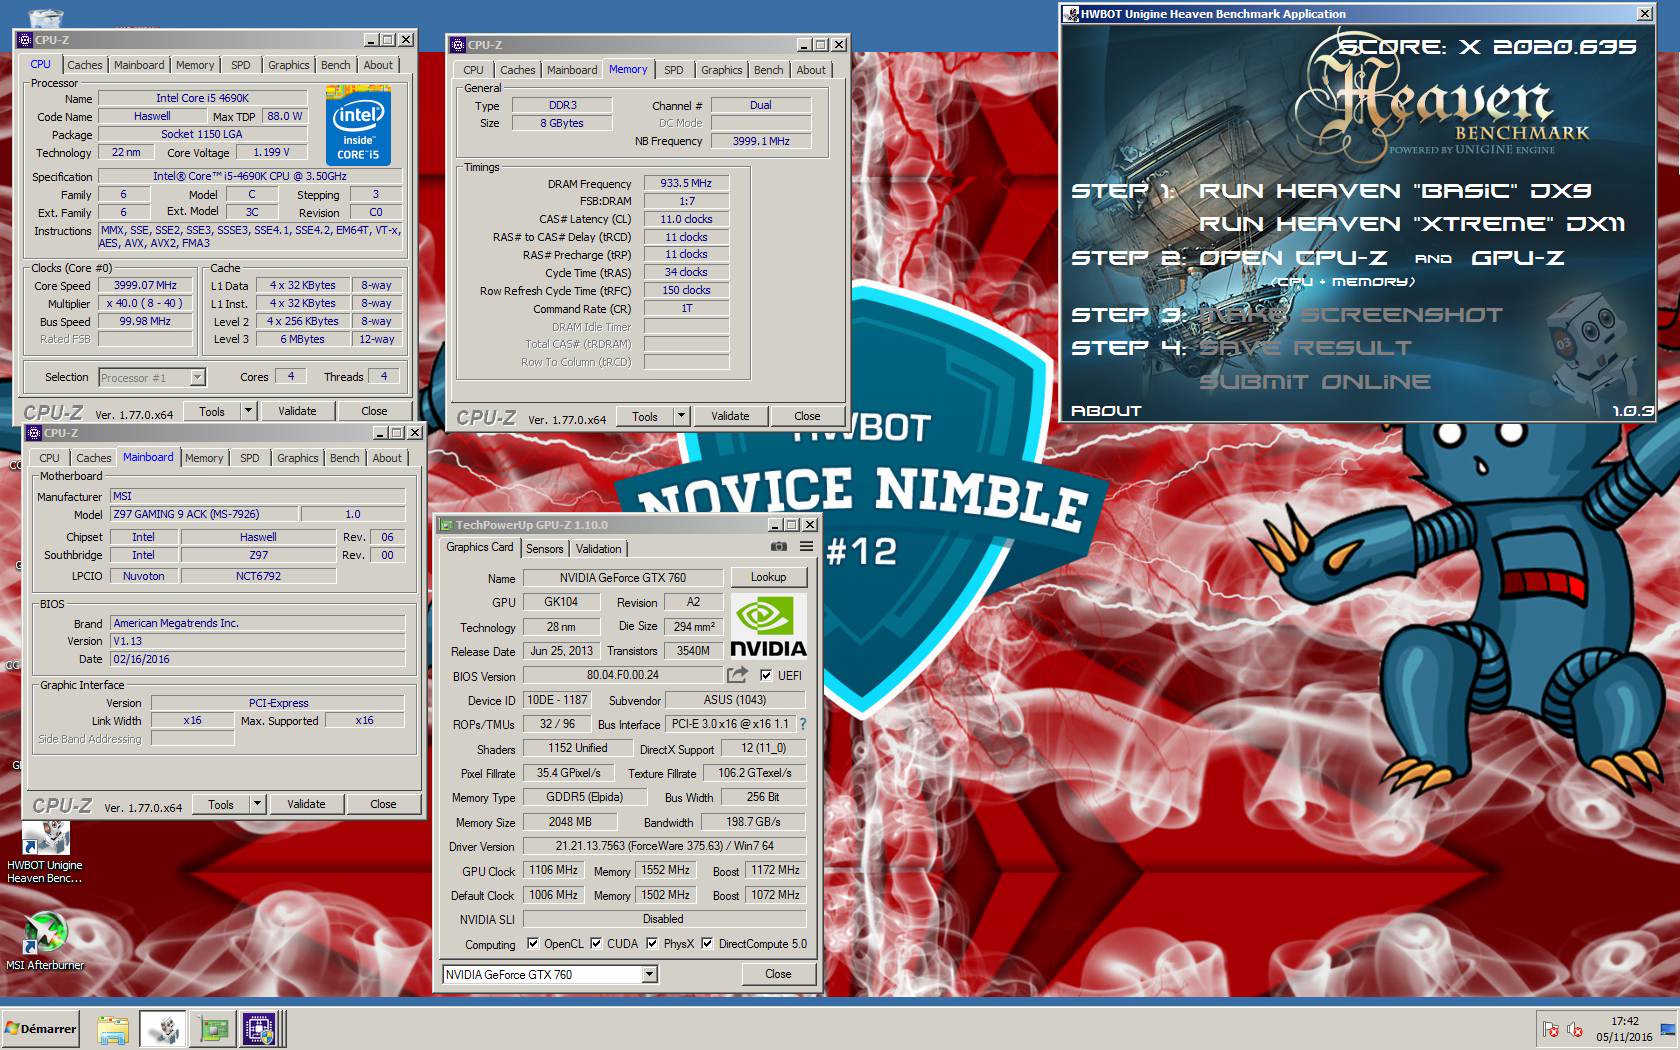Toggle the UEFI checkbox in GPU-Z
This screenshot has height=1050, width=1680.
click(x=766, y=675)
